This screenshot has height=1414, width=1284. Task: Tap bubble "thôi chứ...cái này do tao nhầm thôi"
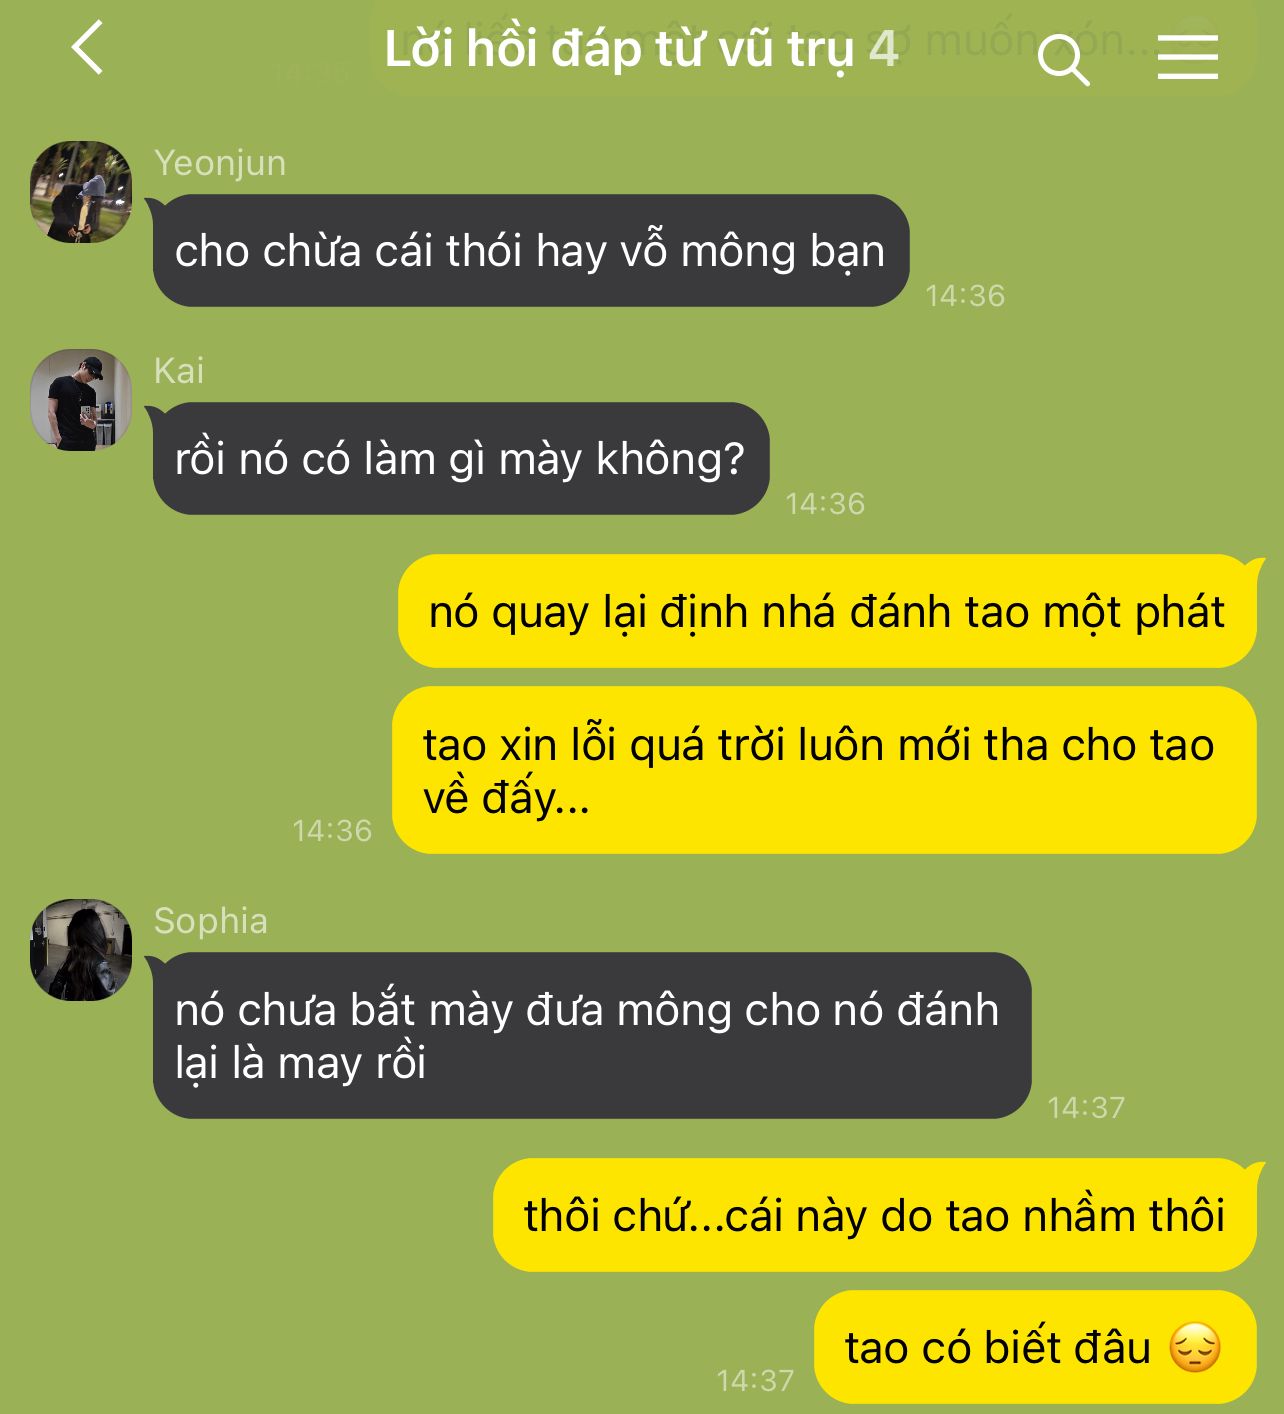pyautogui.click(x=875, y=1215)
